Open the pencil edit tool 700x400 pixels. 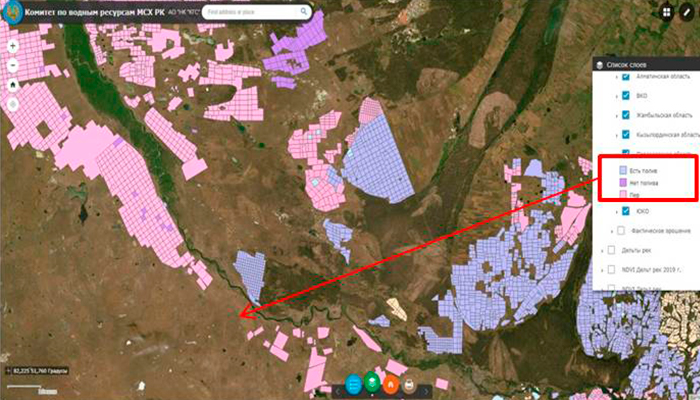tap(687, 12)
